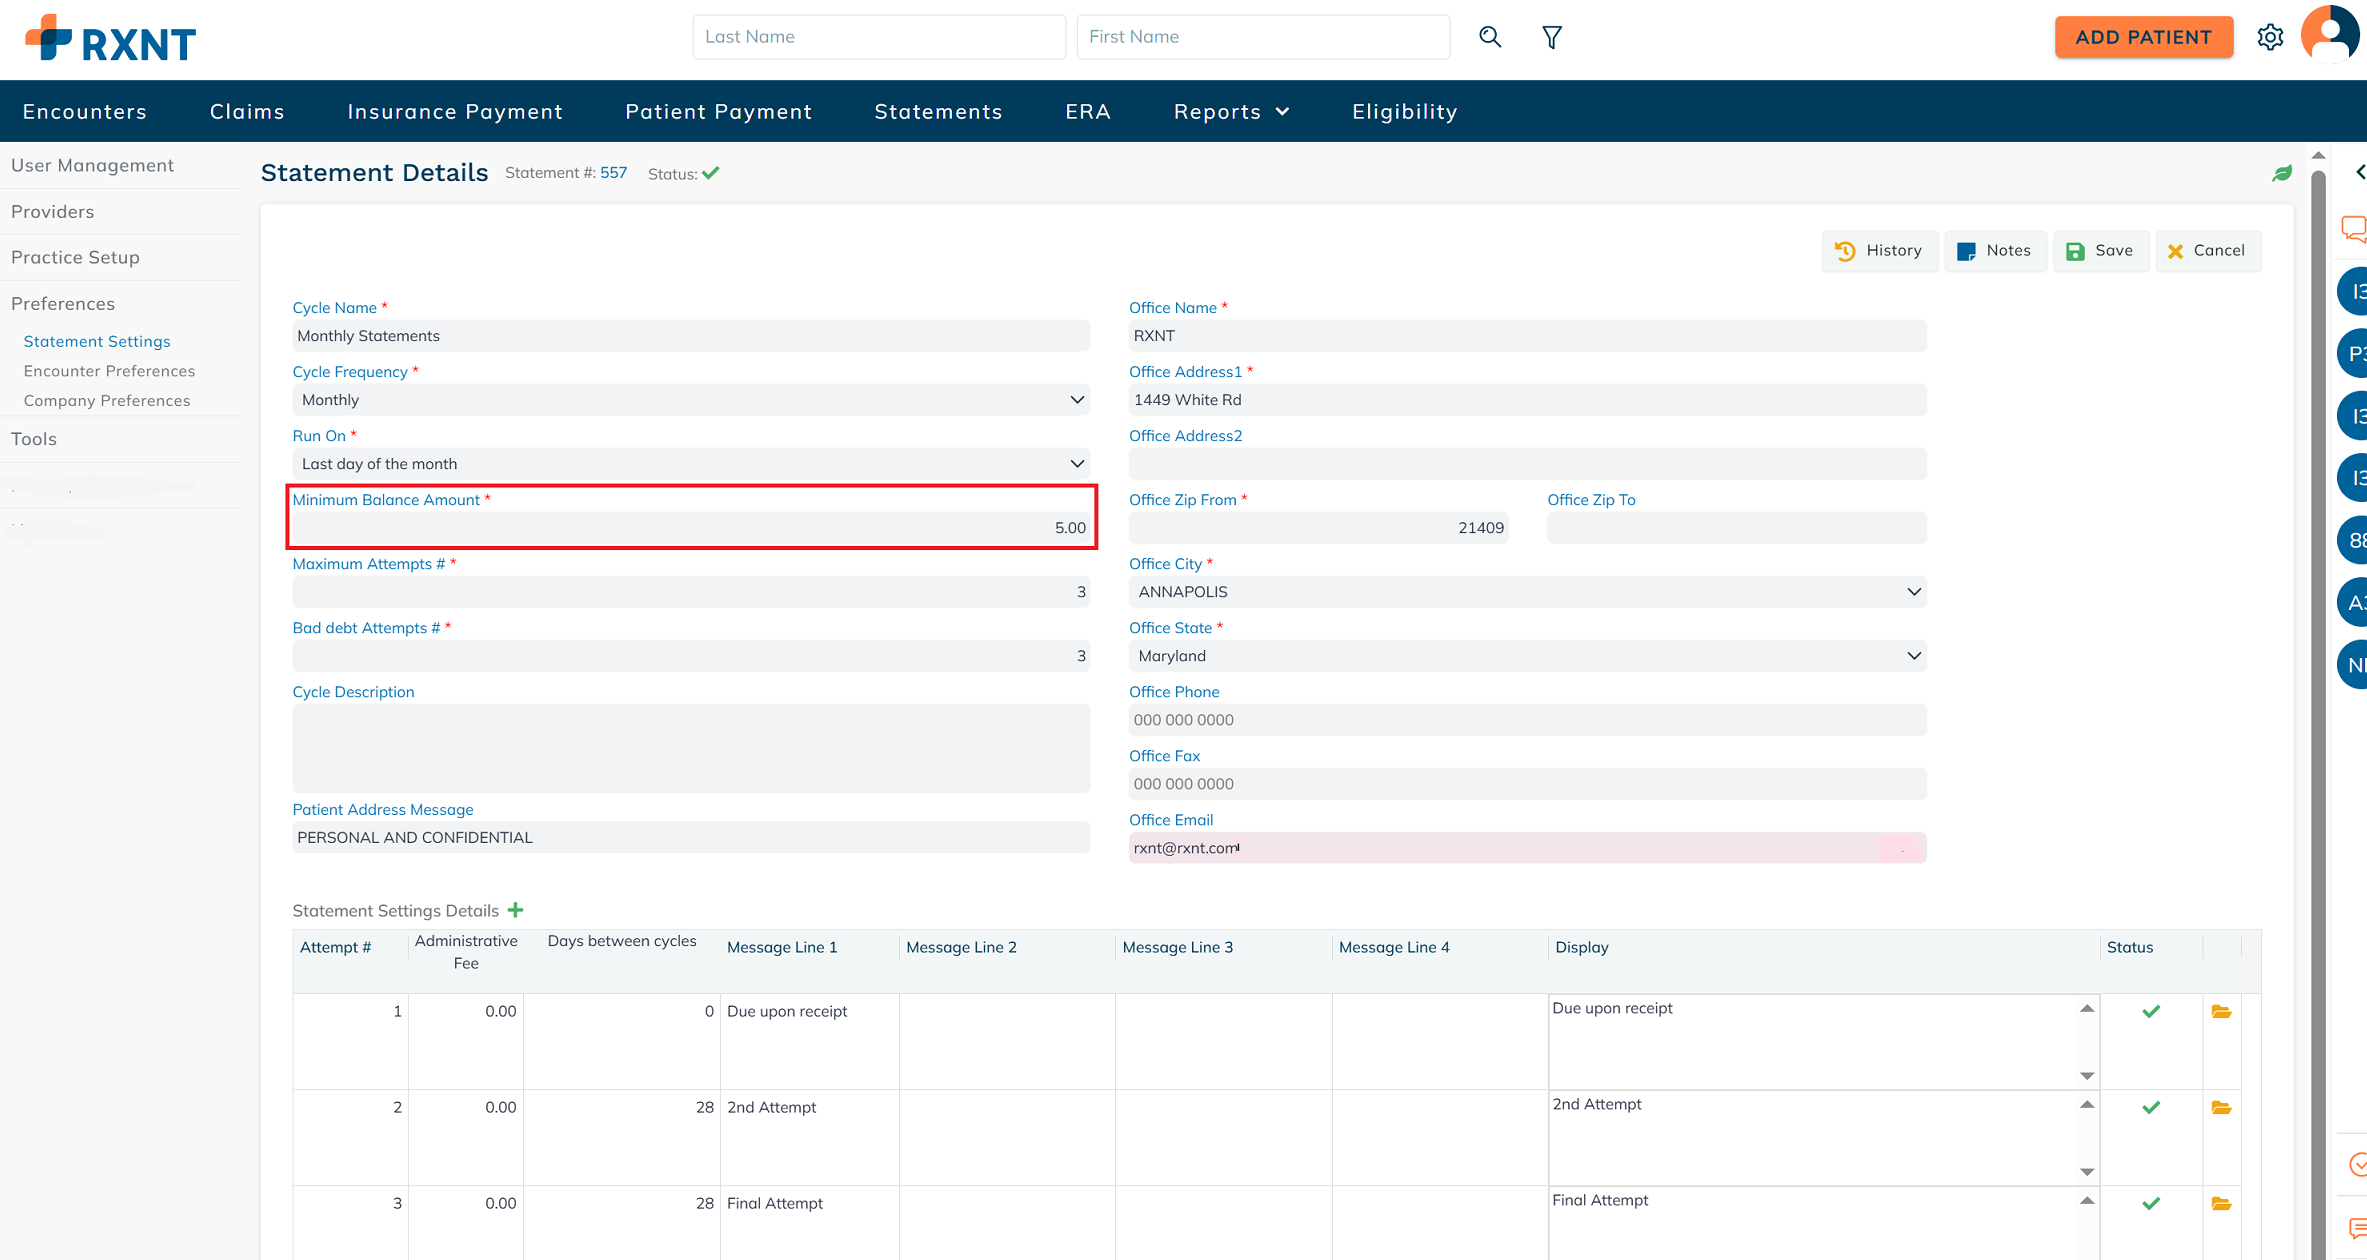Go to the Statements tab
The height and width of the screenshot is (1260, 2367).
point(938,112)
